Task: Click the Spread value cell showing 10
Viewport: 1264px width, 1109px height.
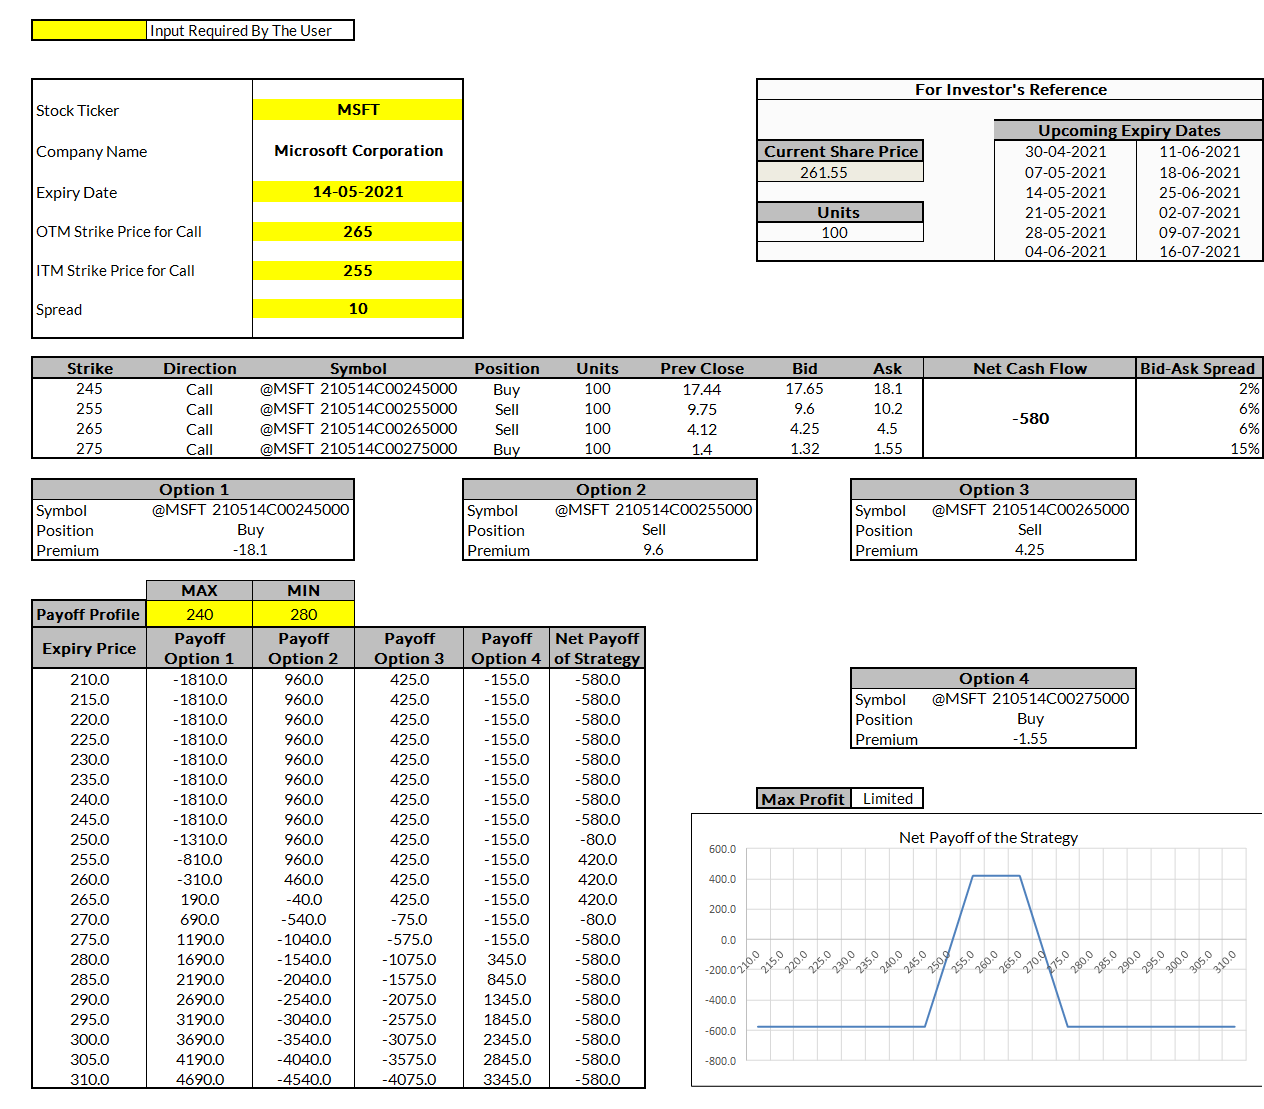Action: (x=358, y=309)
